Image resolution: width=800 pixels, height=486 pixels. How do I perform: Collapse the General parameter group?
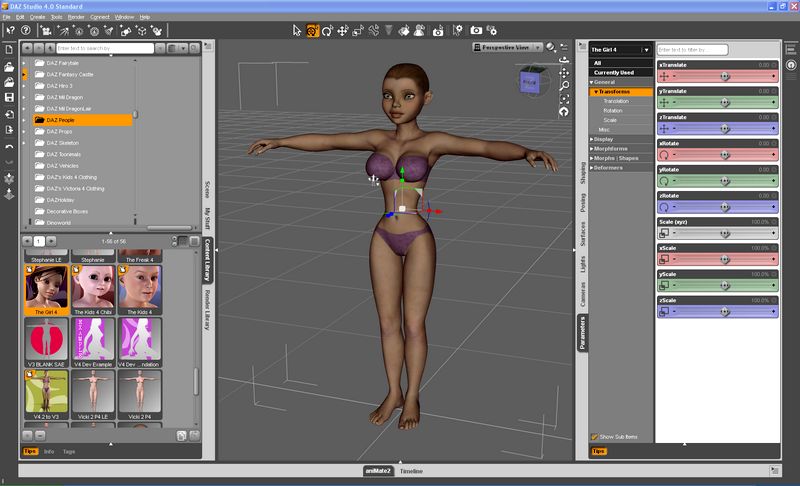tap(591, 82)
